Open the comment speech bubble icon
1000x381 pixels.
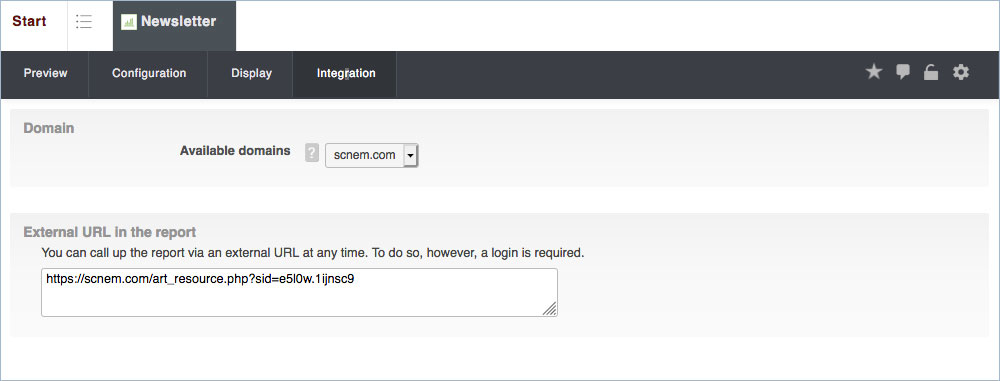pyautogui.click(x=902, y=72)
